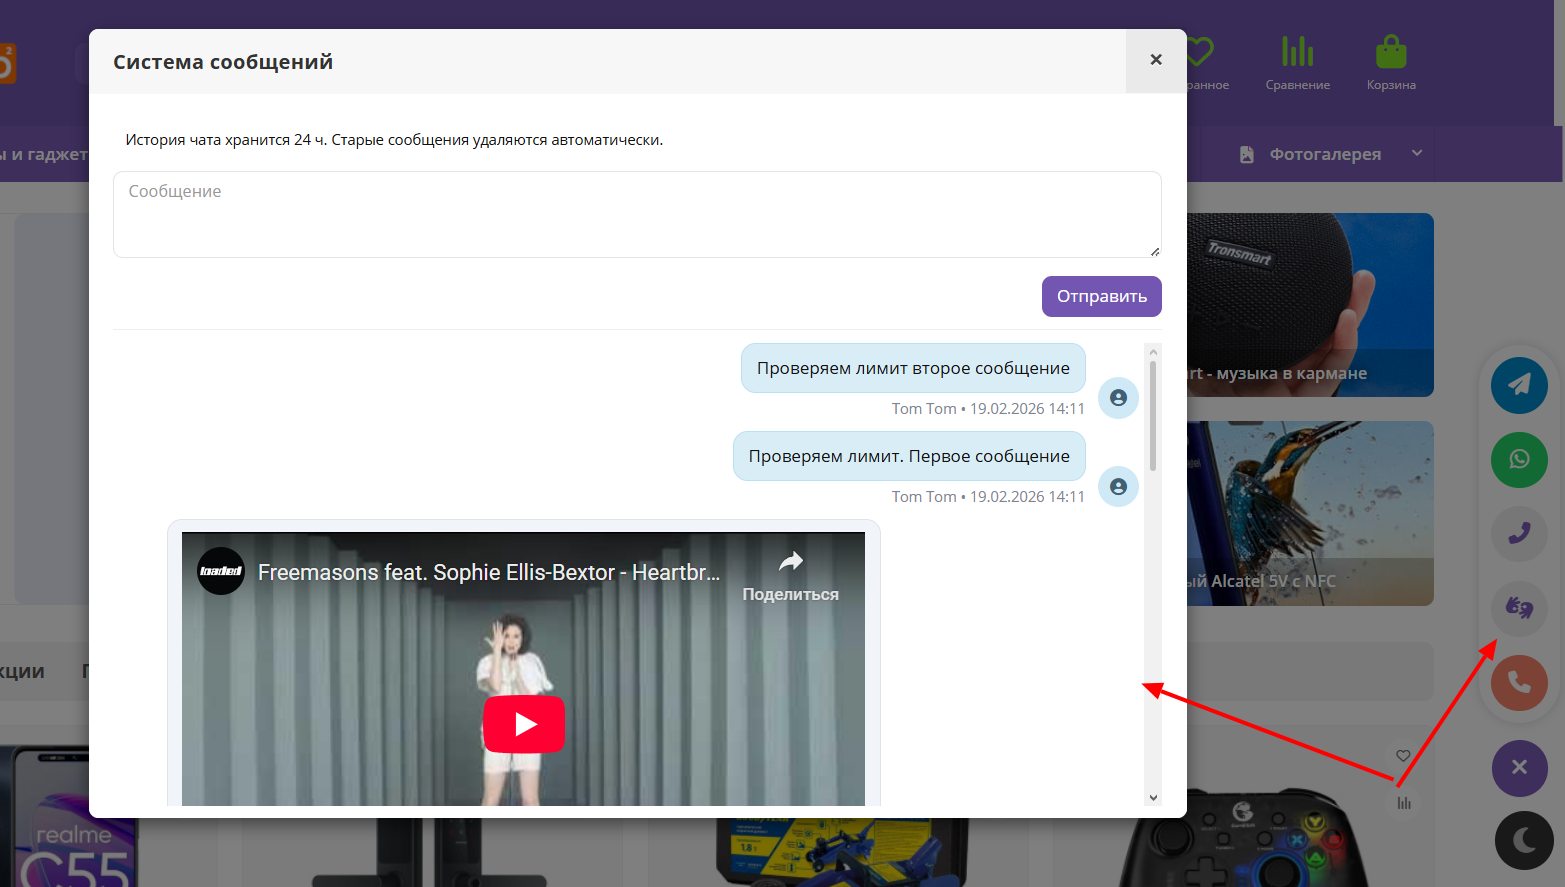The image size is (1565, 887).
Task: Expand the Фотогалерея menu chevron
Action: click(x=1417, y=153)
